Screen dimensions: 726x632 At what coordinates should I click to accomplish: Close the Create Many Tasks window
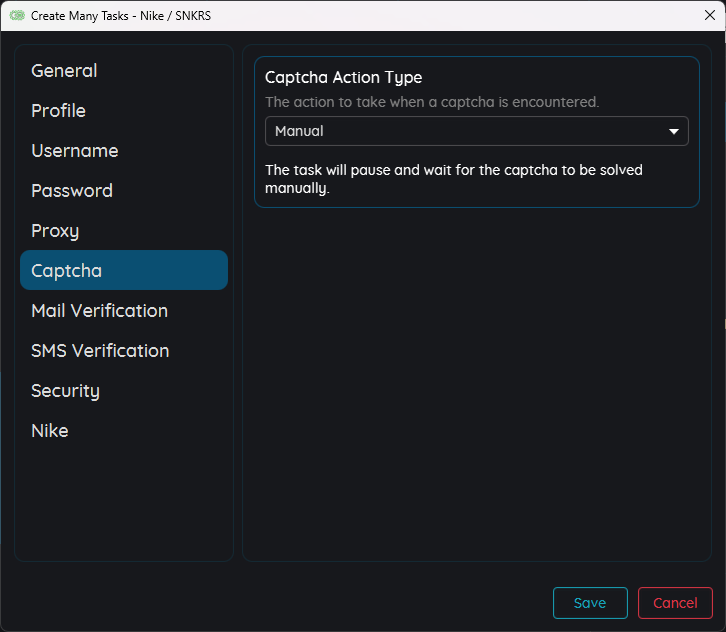click(709, 15)
